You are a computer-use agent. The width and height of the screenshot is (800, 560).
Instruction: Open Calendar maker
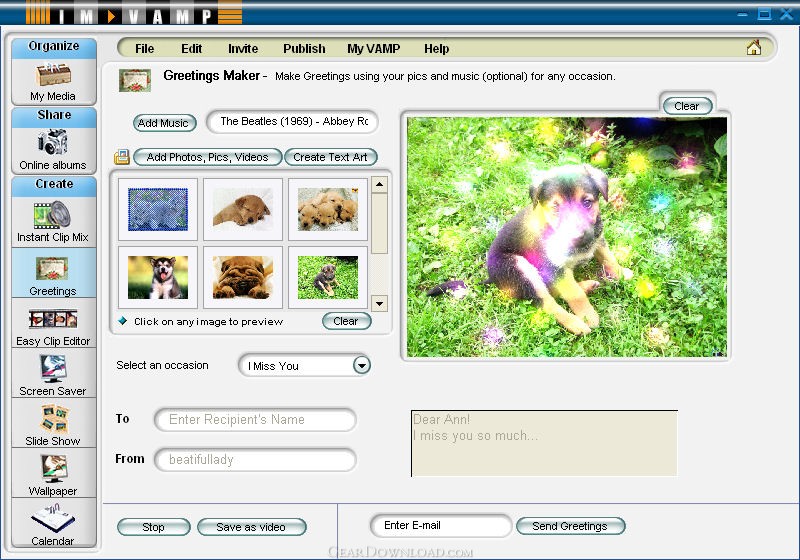(53, 524)
